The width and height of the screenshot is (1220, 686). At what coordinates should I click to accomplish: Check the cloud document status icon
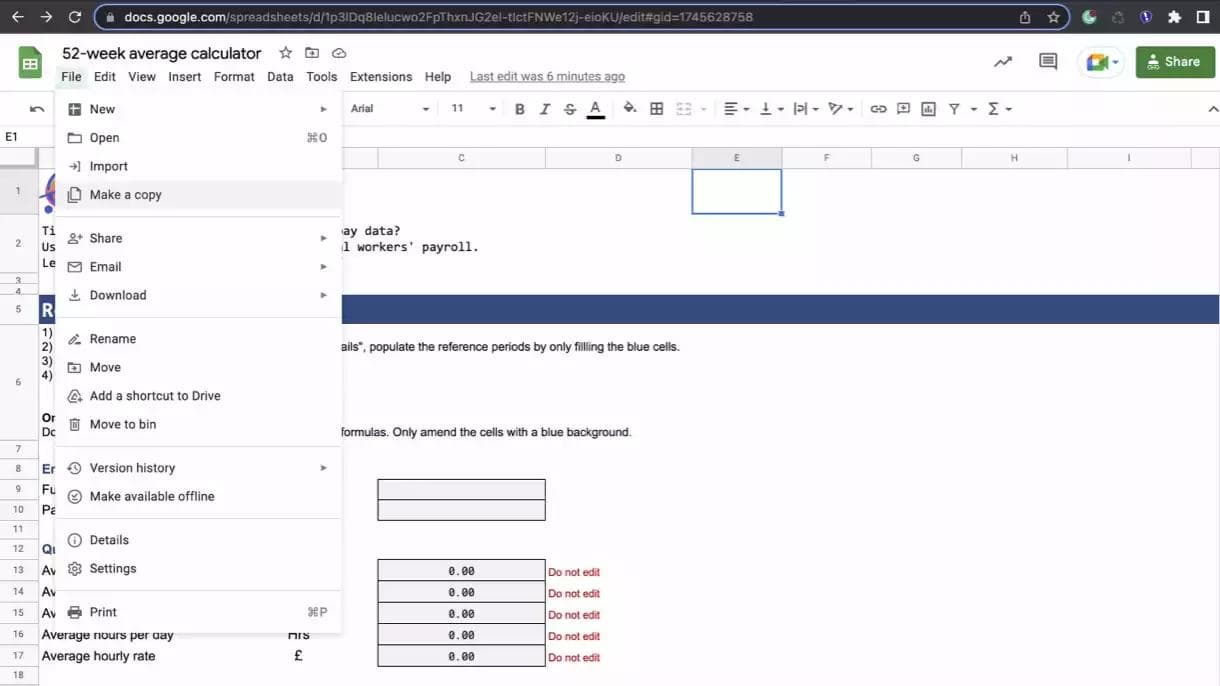click(339, 53)
